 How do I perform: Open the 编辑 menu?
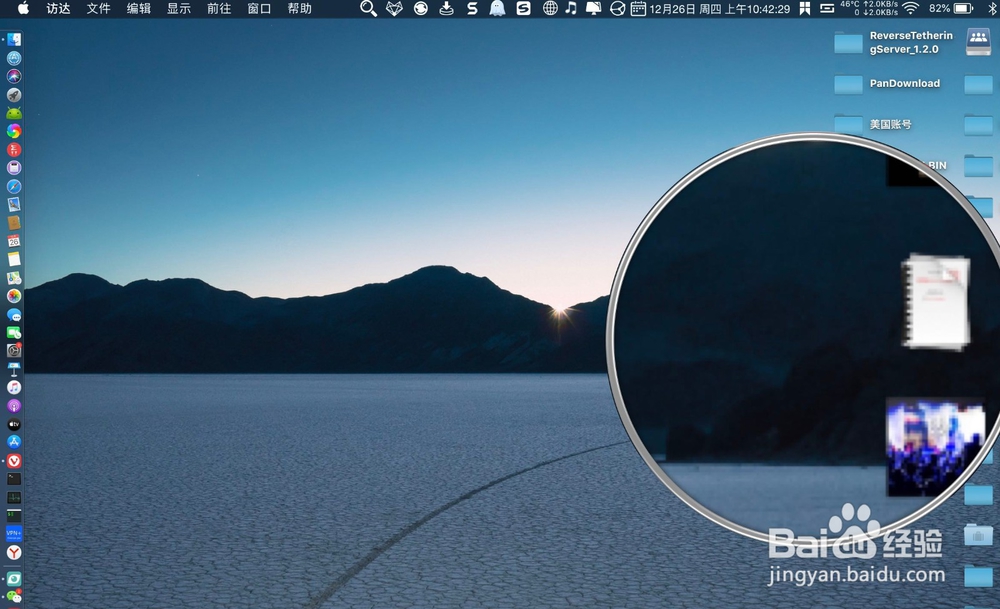[x=139, y=8]
